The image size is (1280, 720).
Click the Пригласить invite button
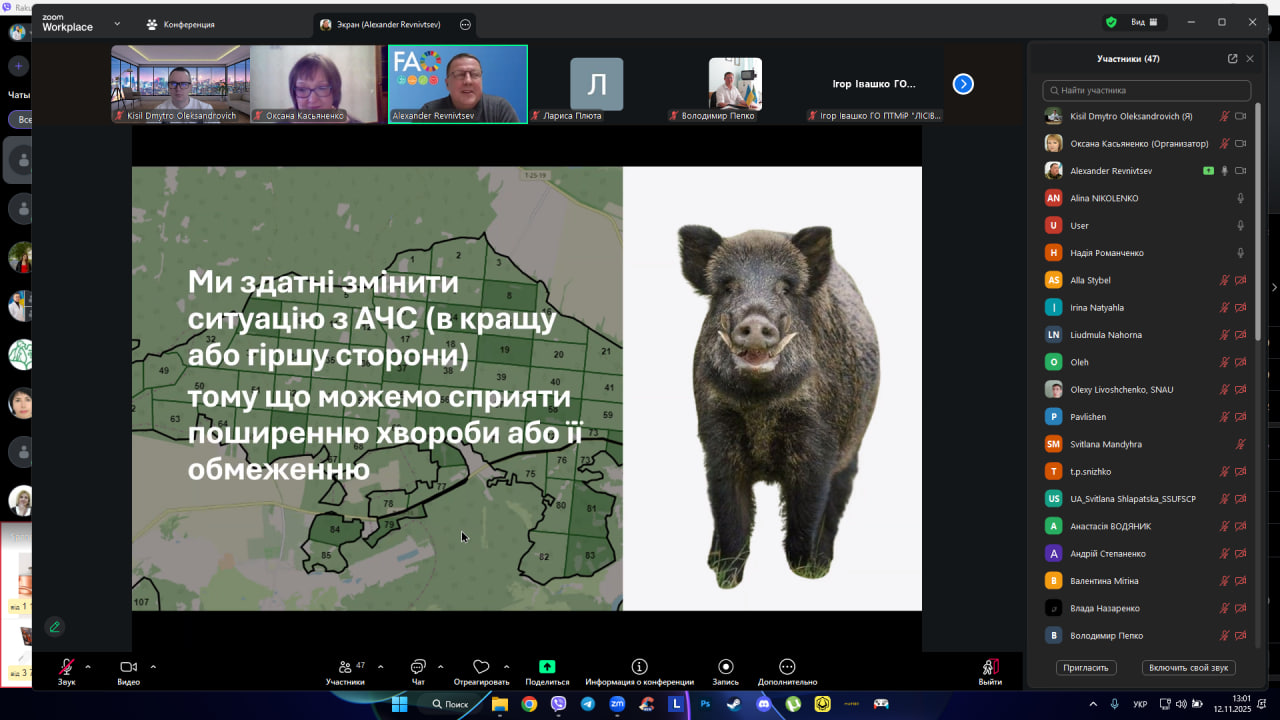click(1085, 667)
